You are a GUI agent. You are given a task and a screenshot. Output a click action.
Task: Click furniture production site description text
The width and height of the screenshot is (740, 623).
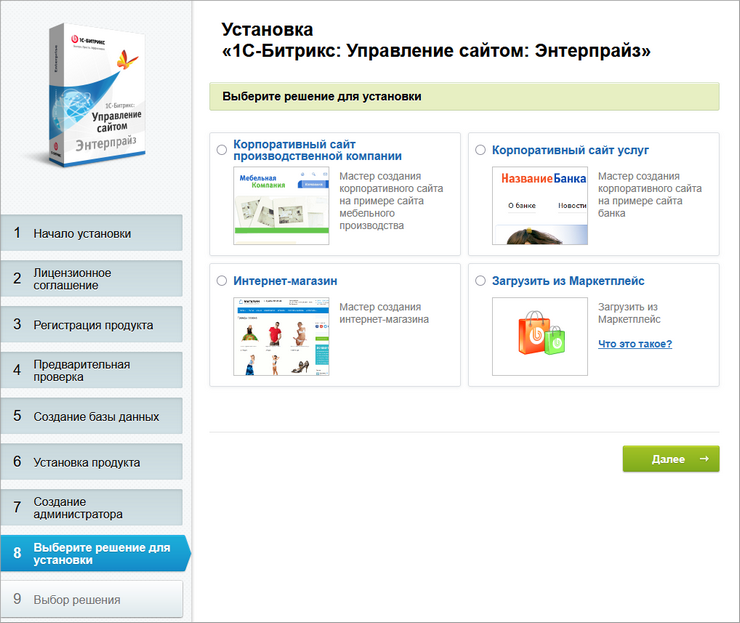[391, 201]
